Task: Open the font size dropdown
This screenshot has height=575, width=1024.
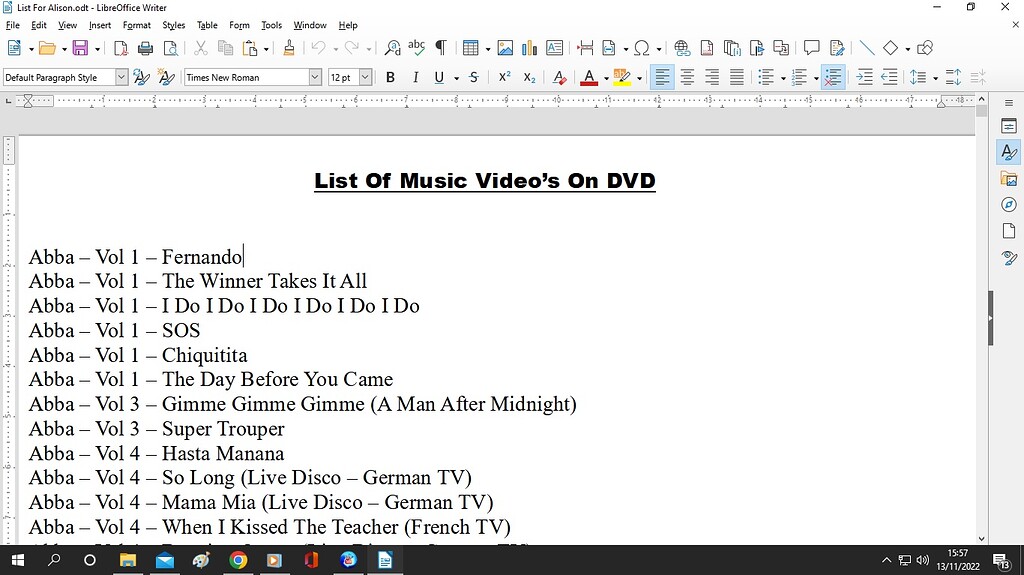Action: (365, 77)
